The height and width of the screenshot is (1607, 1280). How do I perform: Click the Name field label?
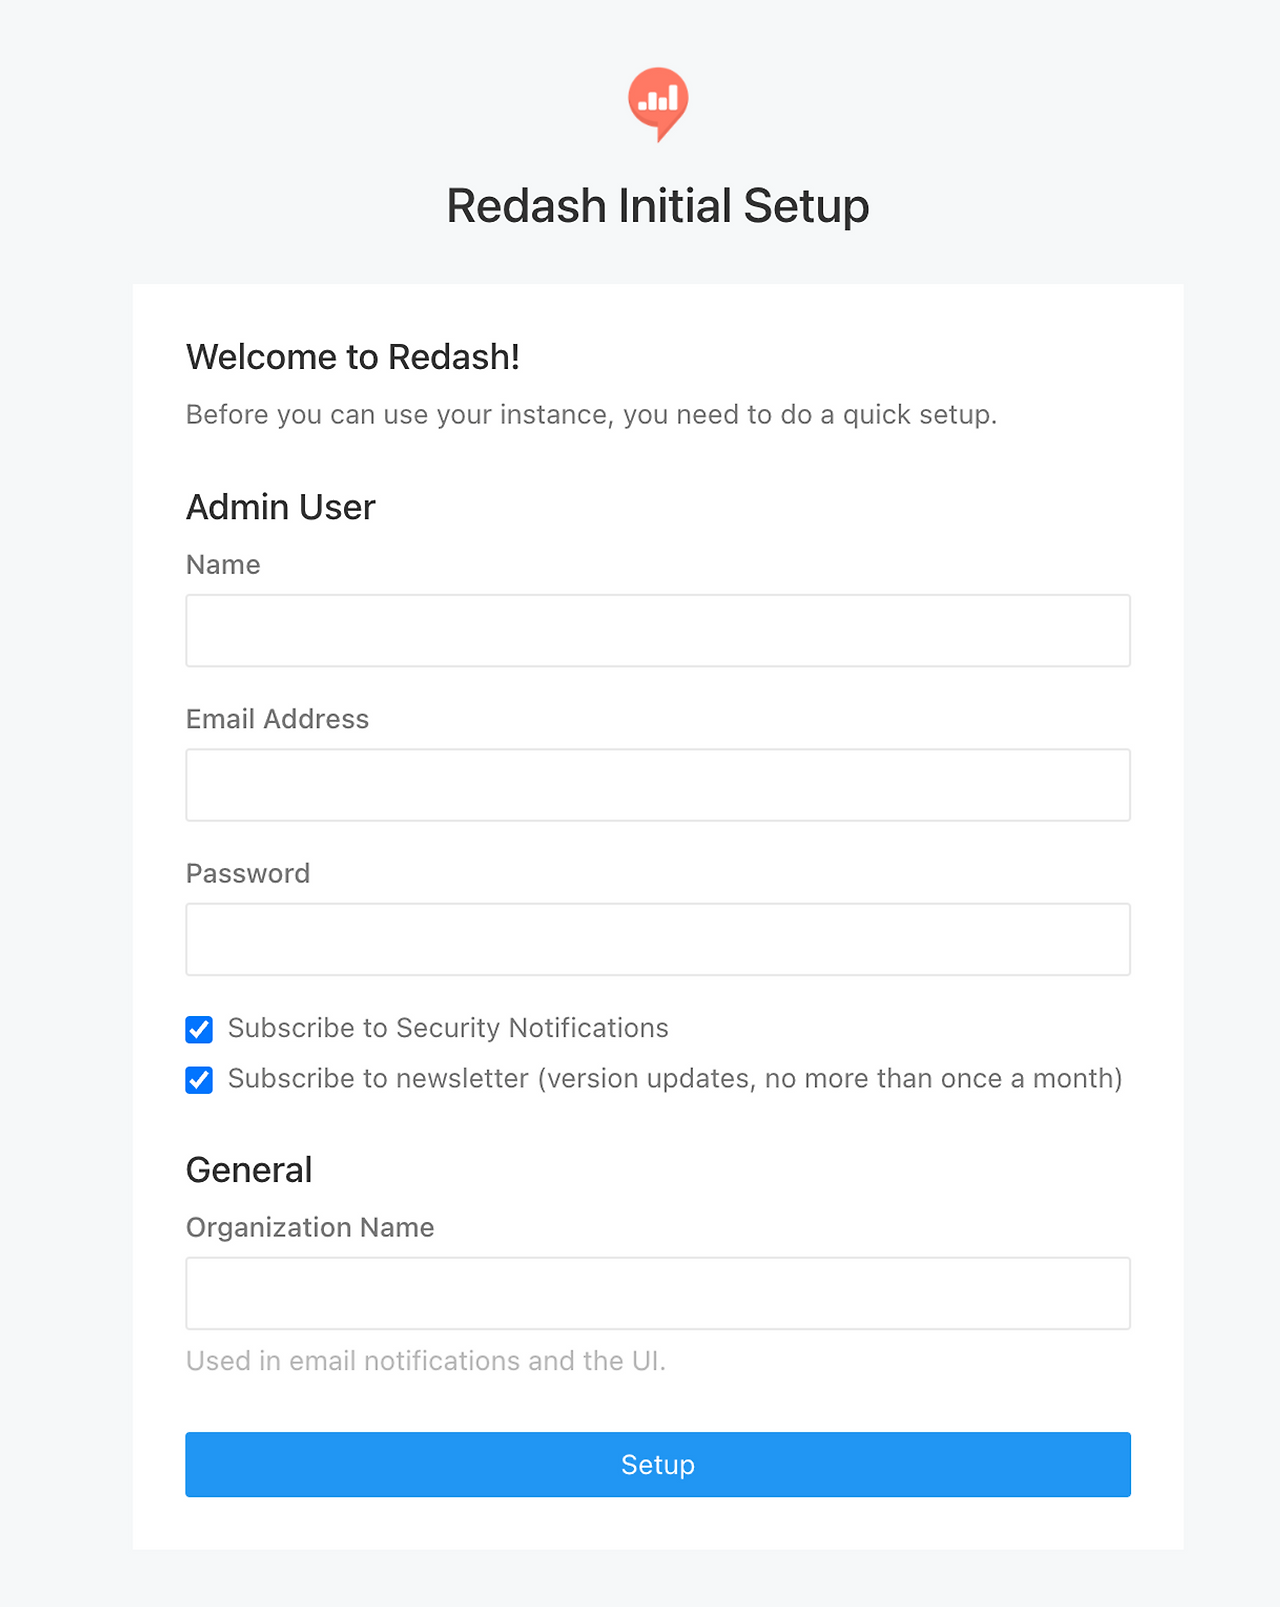tap(223, 565)
